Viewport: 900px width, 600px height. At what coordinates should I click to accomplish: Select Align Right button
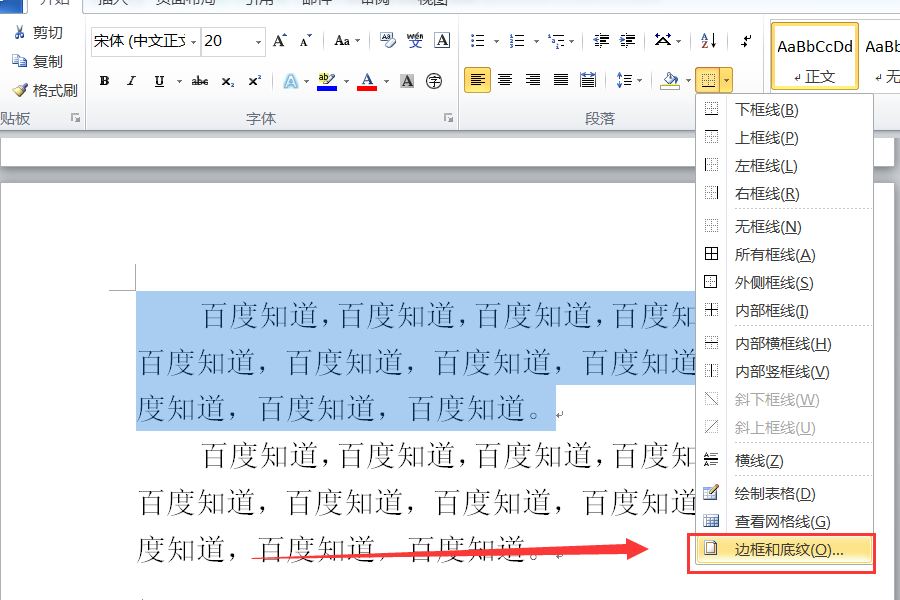(x=533, y=80)
